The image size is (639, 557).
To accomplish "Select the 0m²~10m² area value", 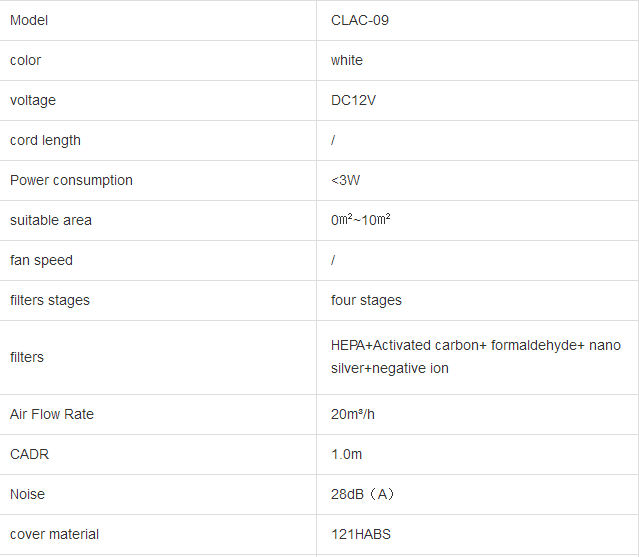I will click(x=361, y=220).
